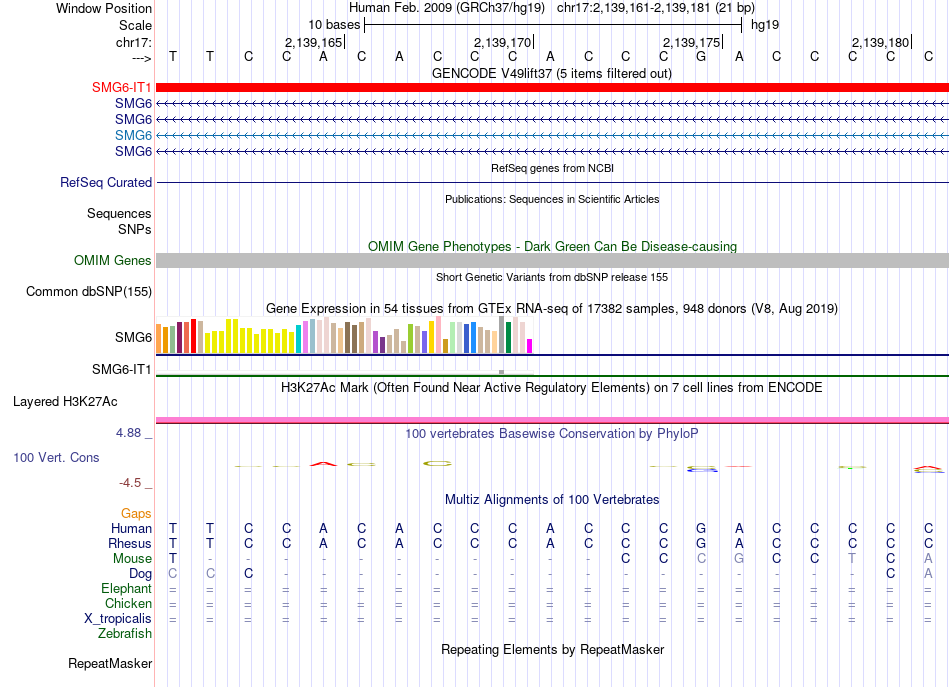Click the faded 'G' in the Mouse alignment row
Viewport: 950px width, 687px height.
739,559
